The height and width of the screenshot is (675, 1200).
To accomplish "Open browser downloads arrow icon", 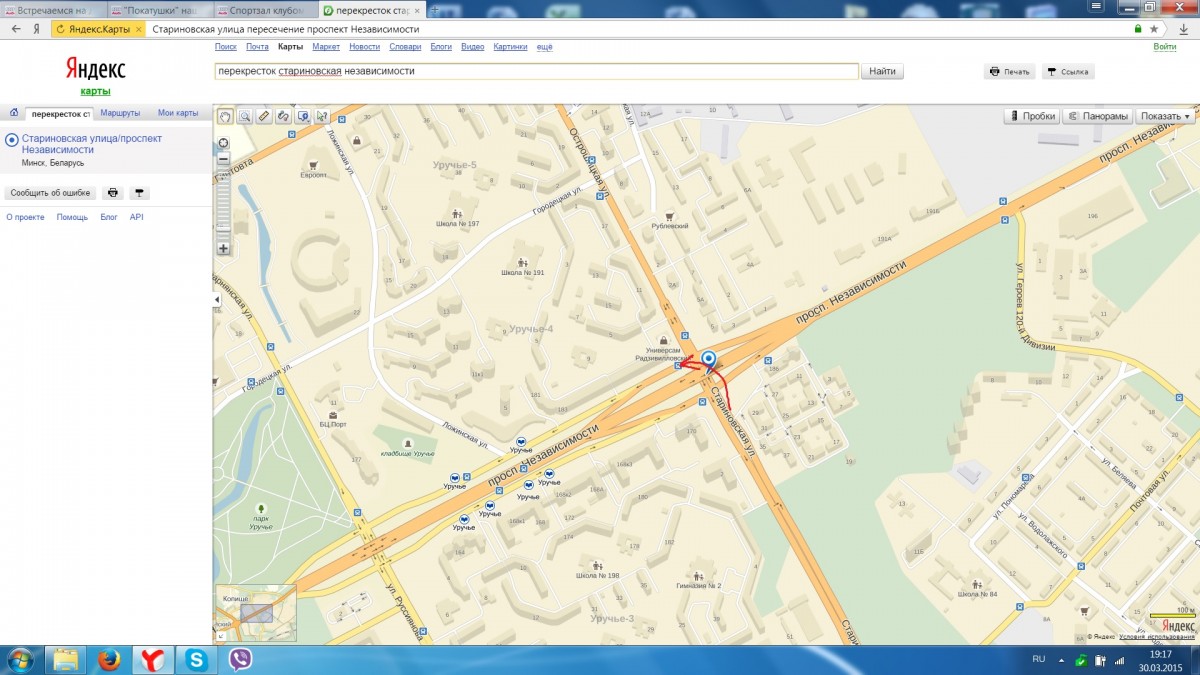I will pyautogui.click(x=1182, y=29).
